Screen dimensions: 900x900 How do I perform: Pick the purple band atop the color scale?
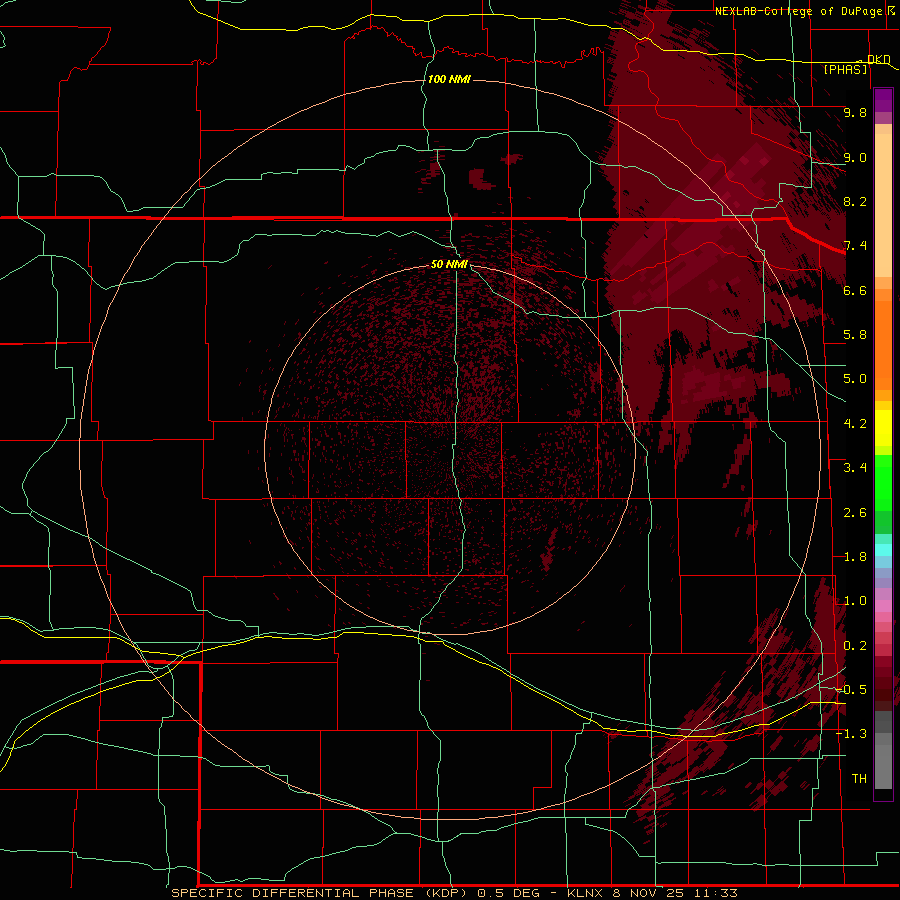click(883, 100)
